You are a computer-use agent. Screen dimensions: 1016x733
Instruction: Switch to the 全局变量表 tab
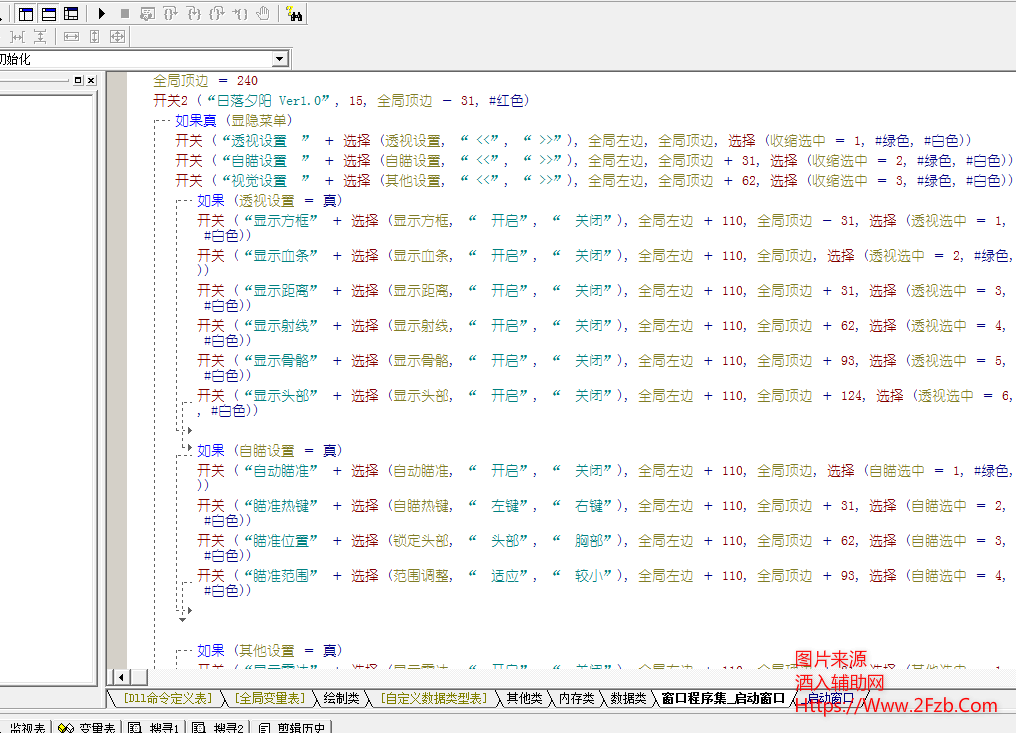click(270, 698)
